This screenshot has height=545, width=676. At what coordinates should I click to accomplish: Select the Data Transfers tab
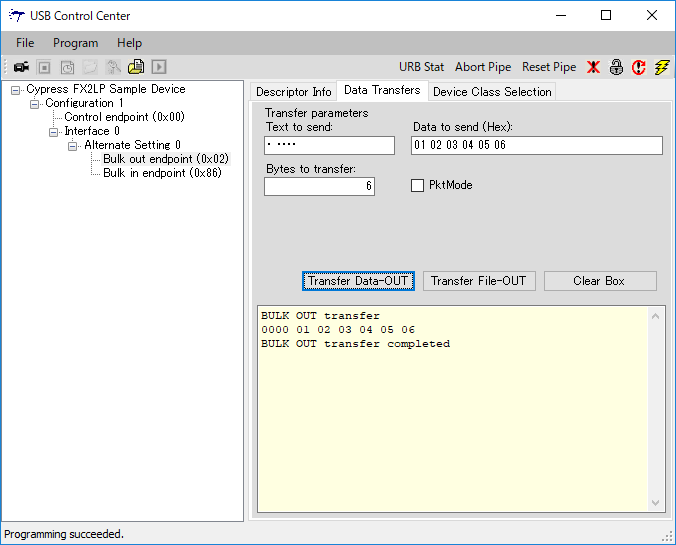coord(382,90)
